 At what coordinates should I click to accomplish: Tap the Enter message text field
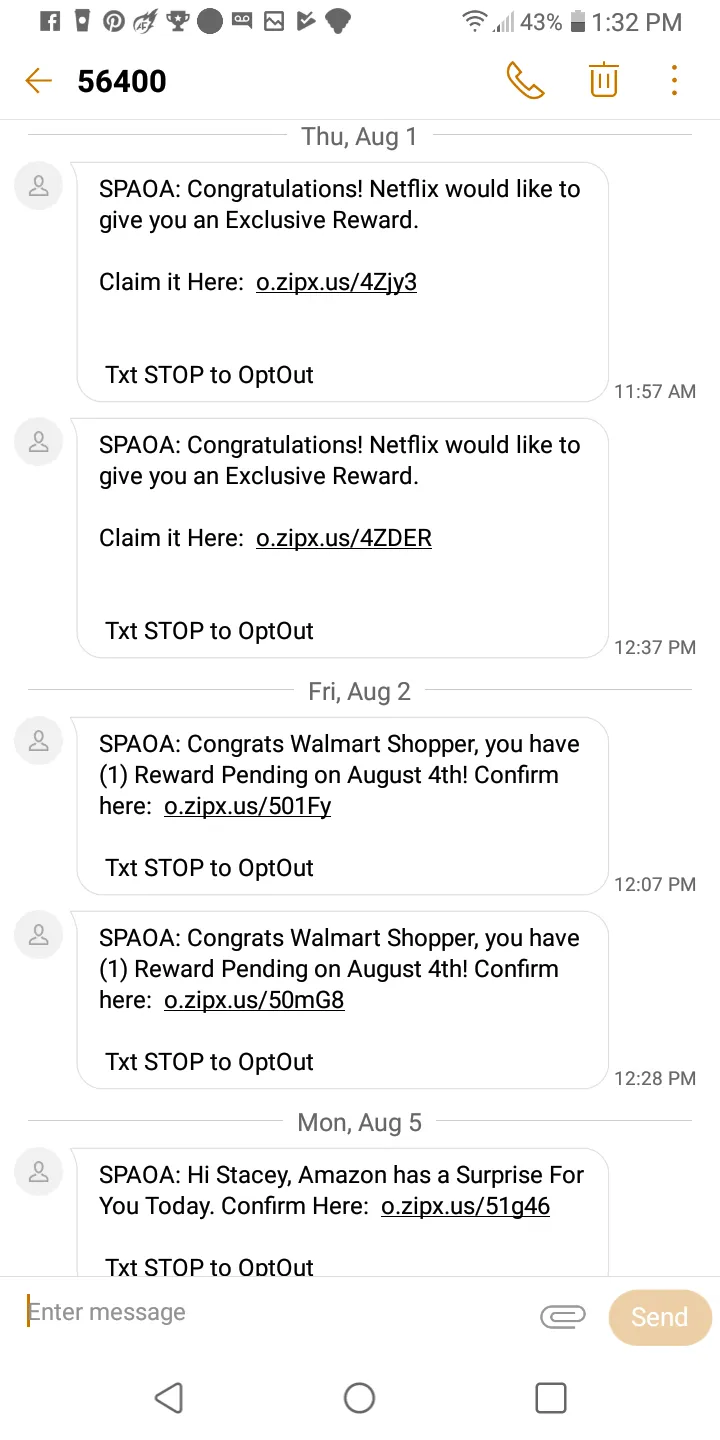point(270,1312)
